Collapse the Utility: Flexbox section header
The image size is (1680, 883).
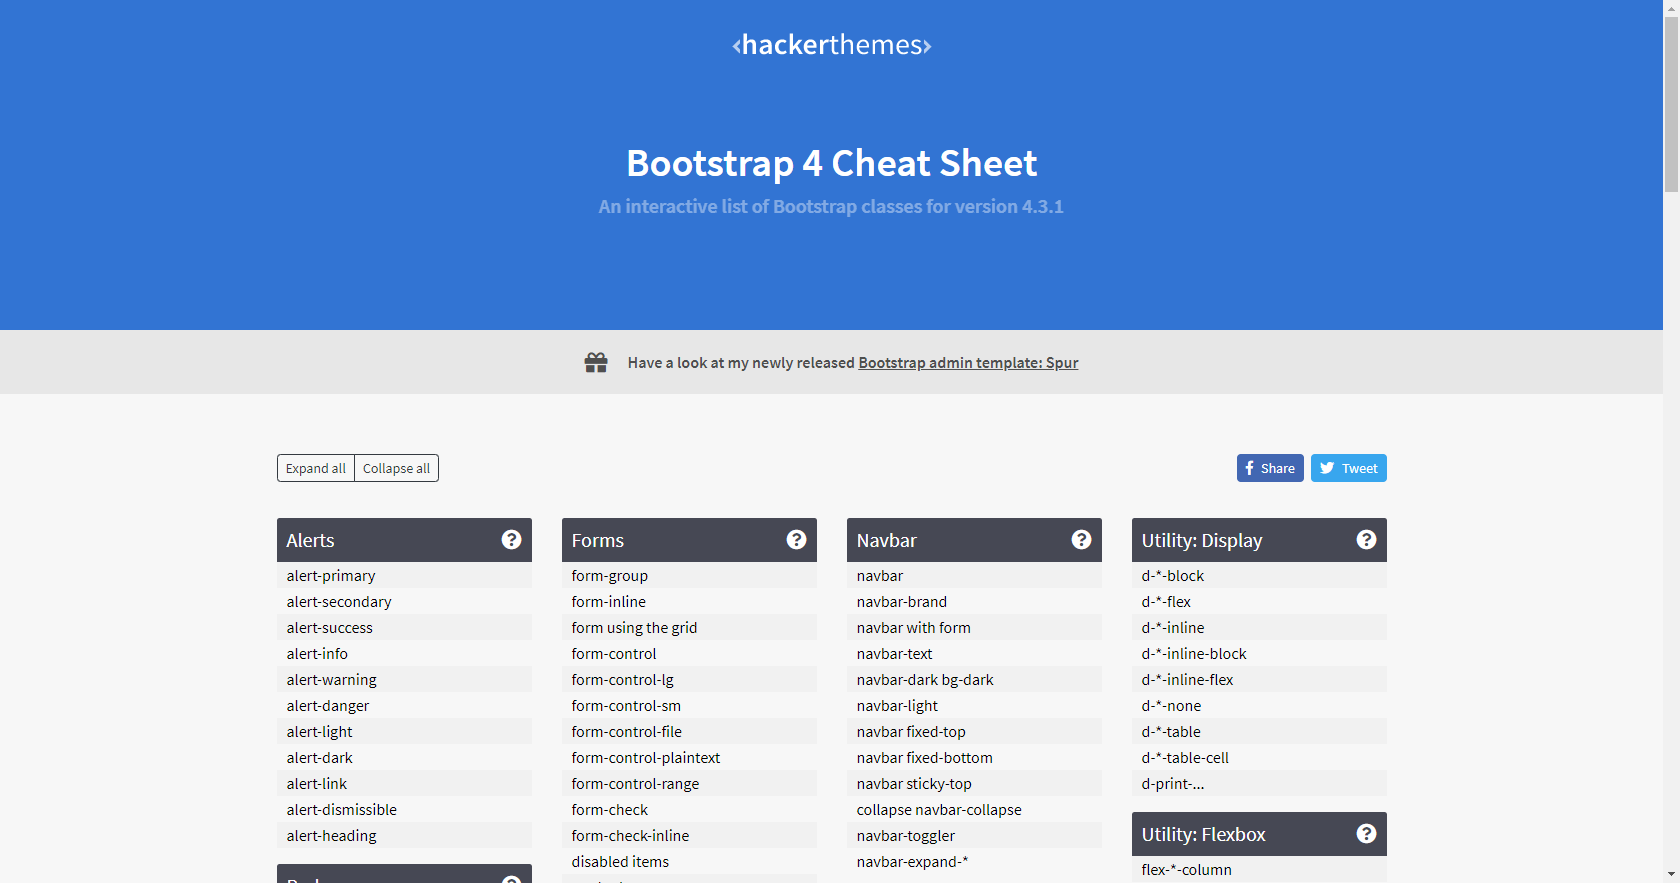1259,834
